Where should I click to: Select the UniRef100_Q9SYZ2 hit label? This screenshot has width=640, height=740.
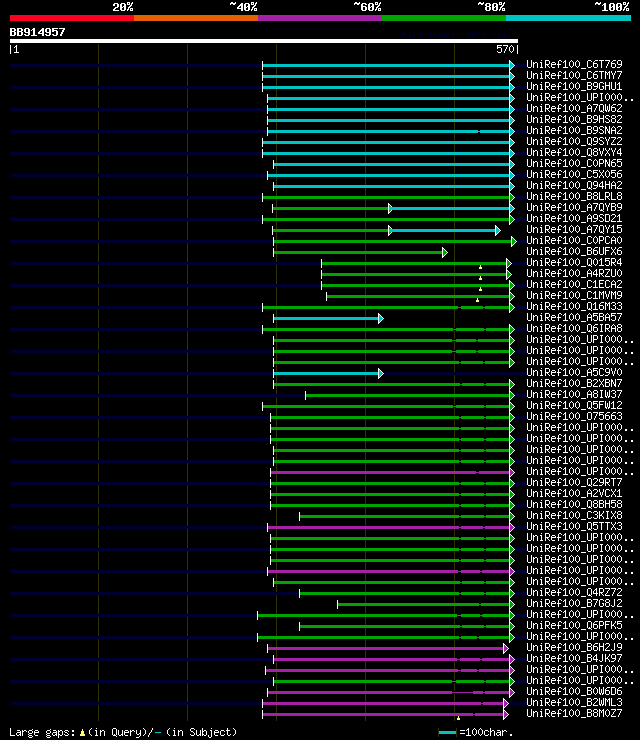(574, 141)
